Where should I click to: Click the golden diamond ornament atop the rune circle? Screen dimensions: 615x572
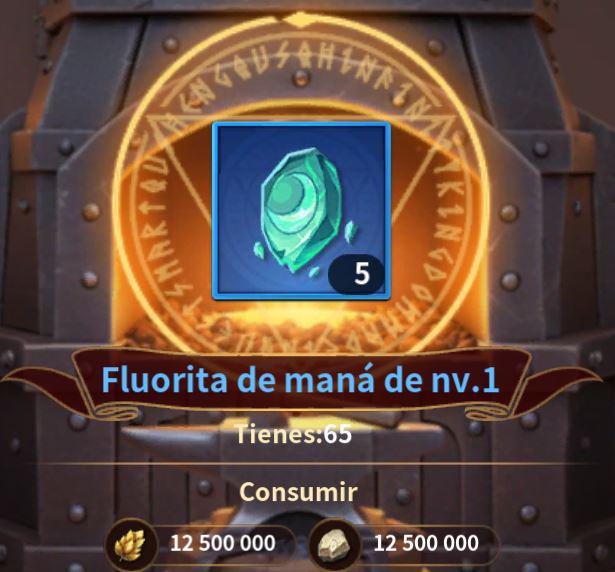301,20
